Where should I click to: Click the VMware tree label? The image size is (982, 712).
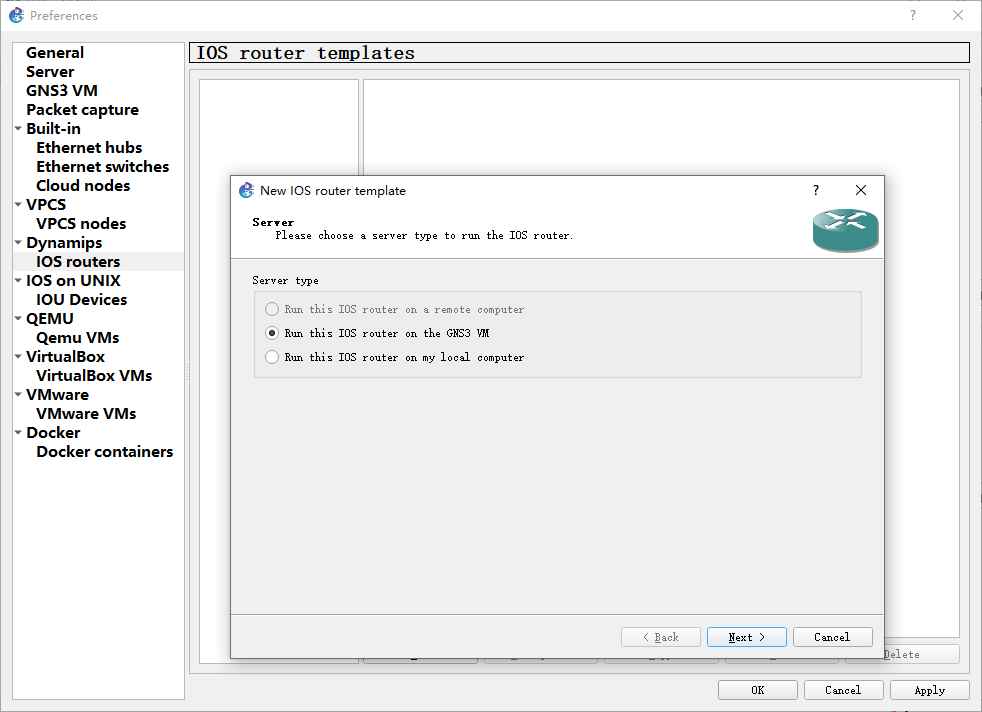(x=58, y=395)
